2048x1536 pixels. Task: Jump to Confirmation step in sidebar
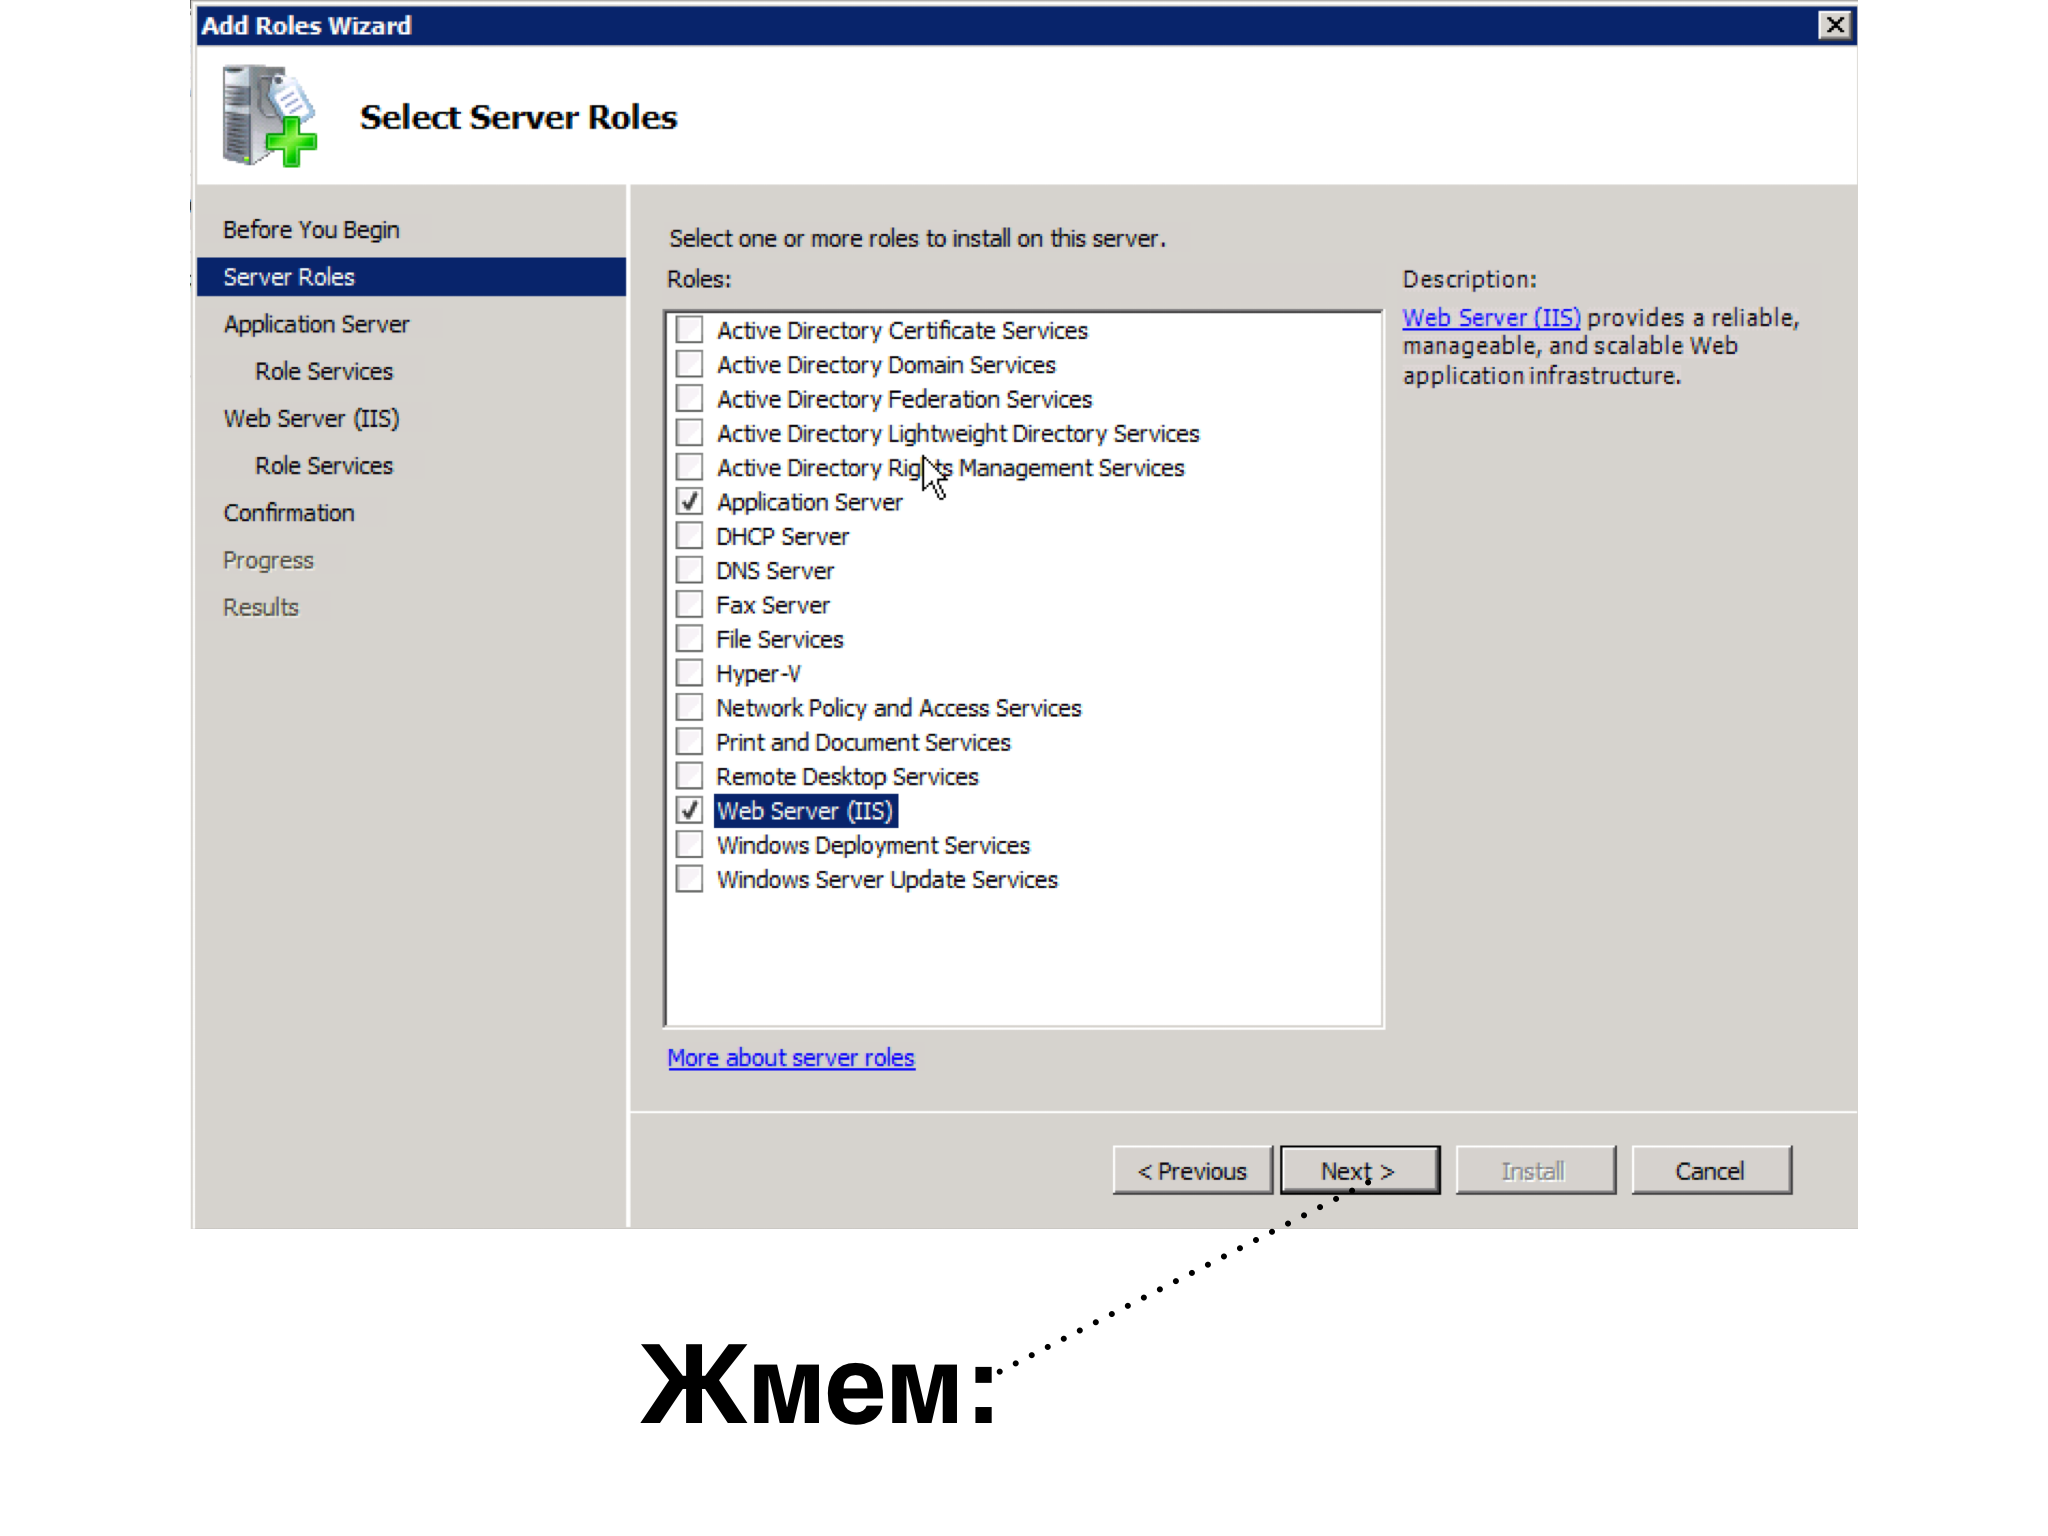289,513
